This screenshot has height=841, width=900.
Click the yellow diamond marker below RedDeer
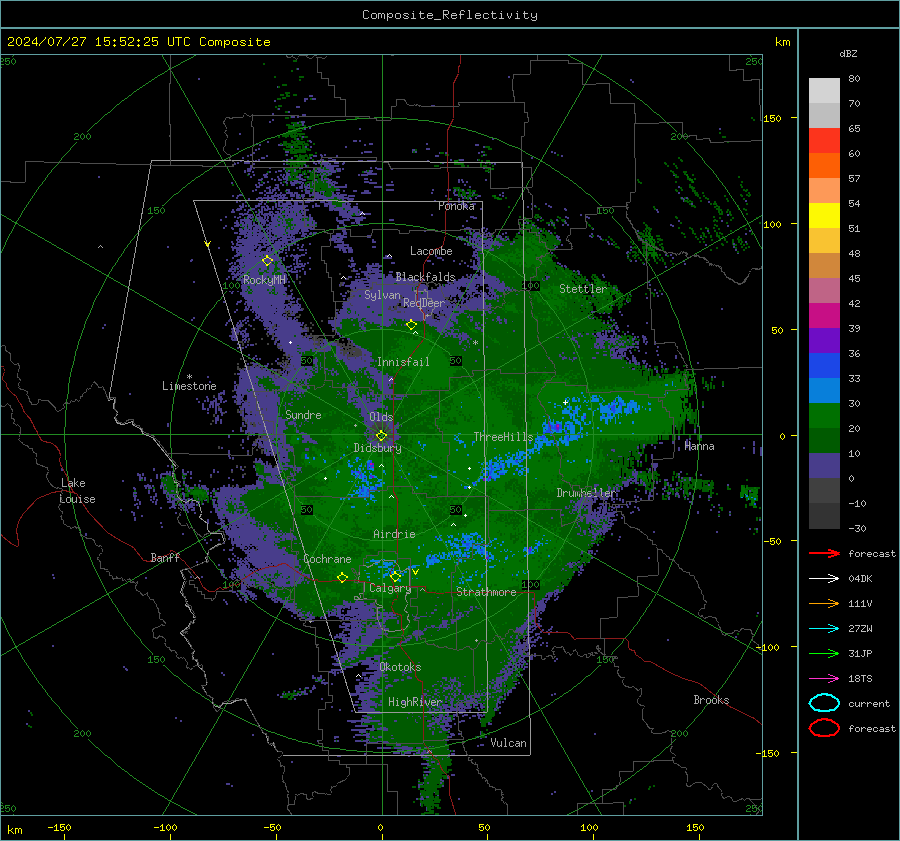412,325
